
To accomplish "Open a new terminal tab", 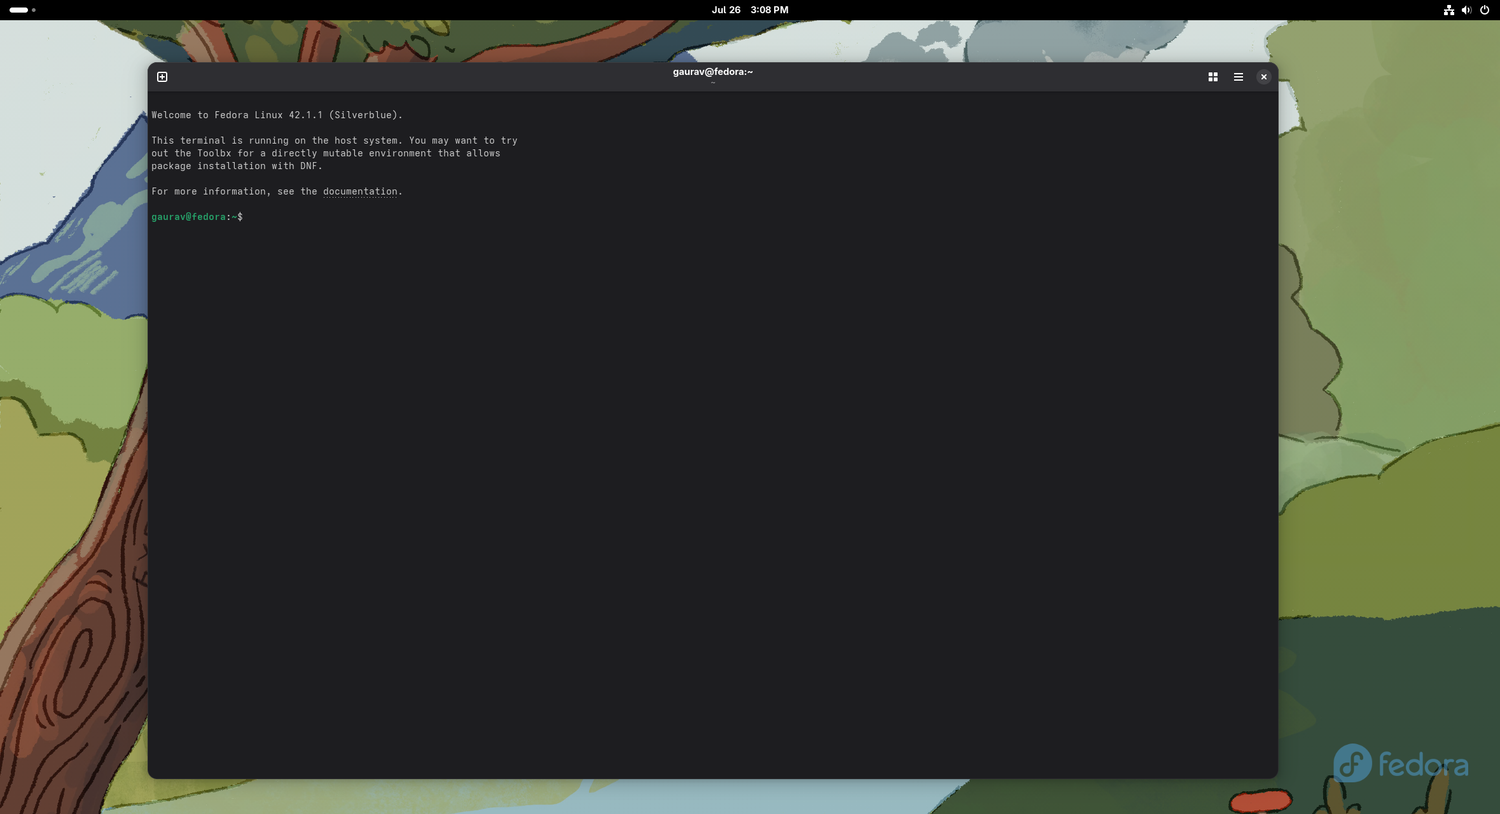I will tap(162, 77).
